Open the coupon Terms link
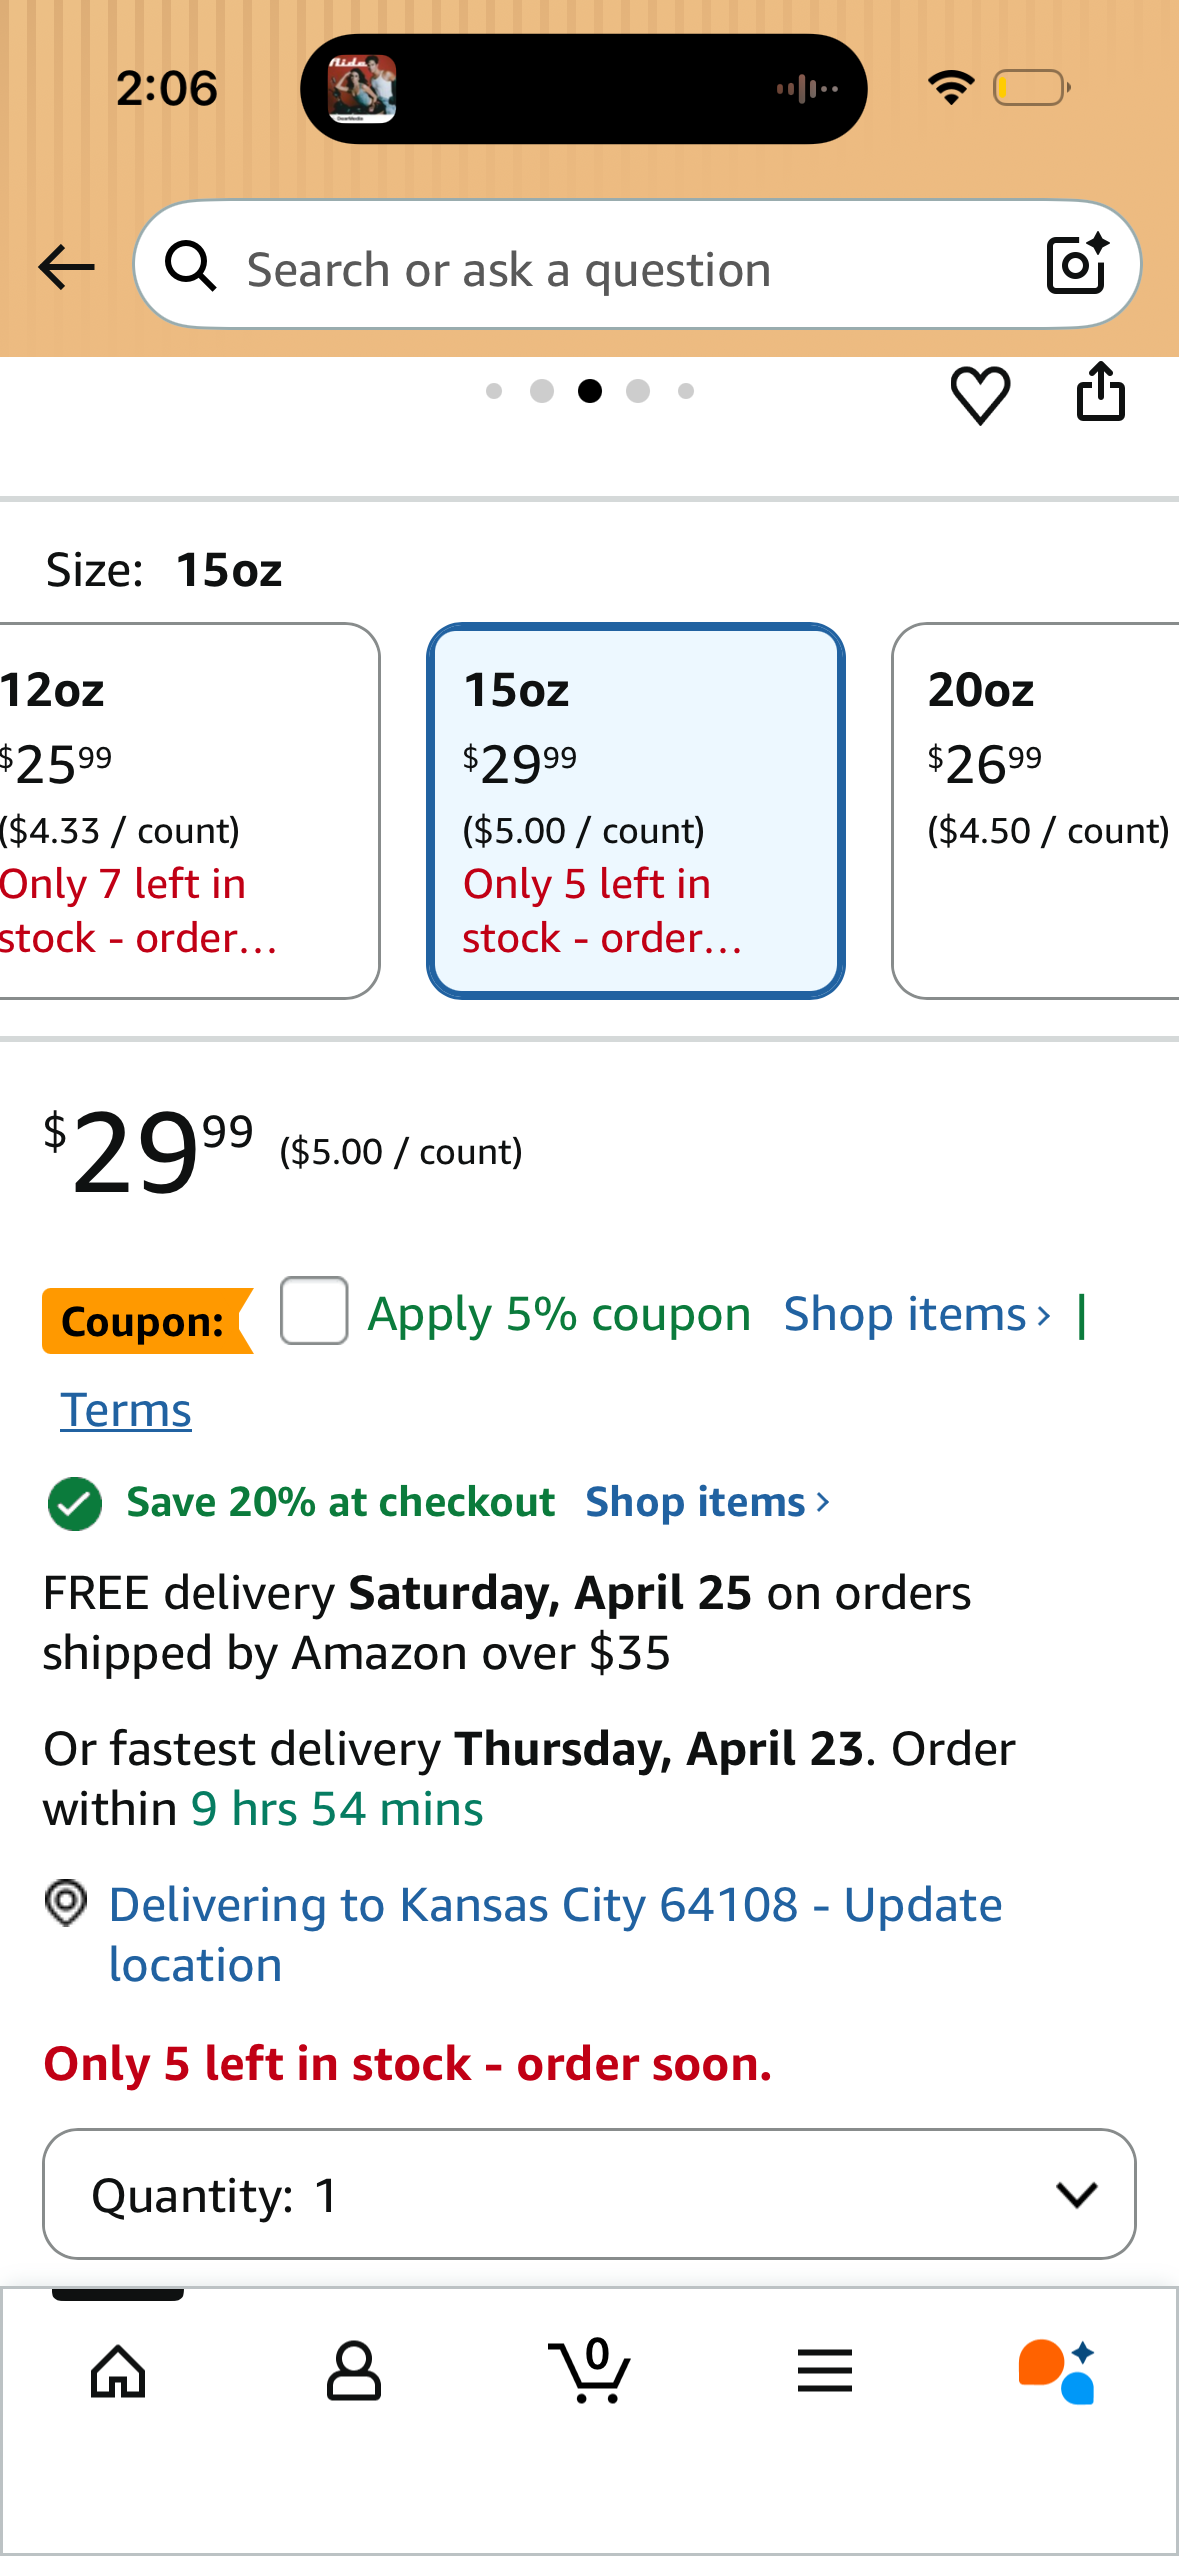The image size is (1179, 2556). [x=126, y=1410]
